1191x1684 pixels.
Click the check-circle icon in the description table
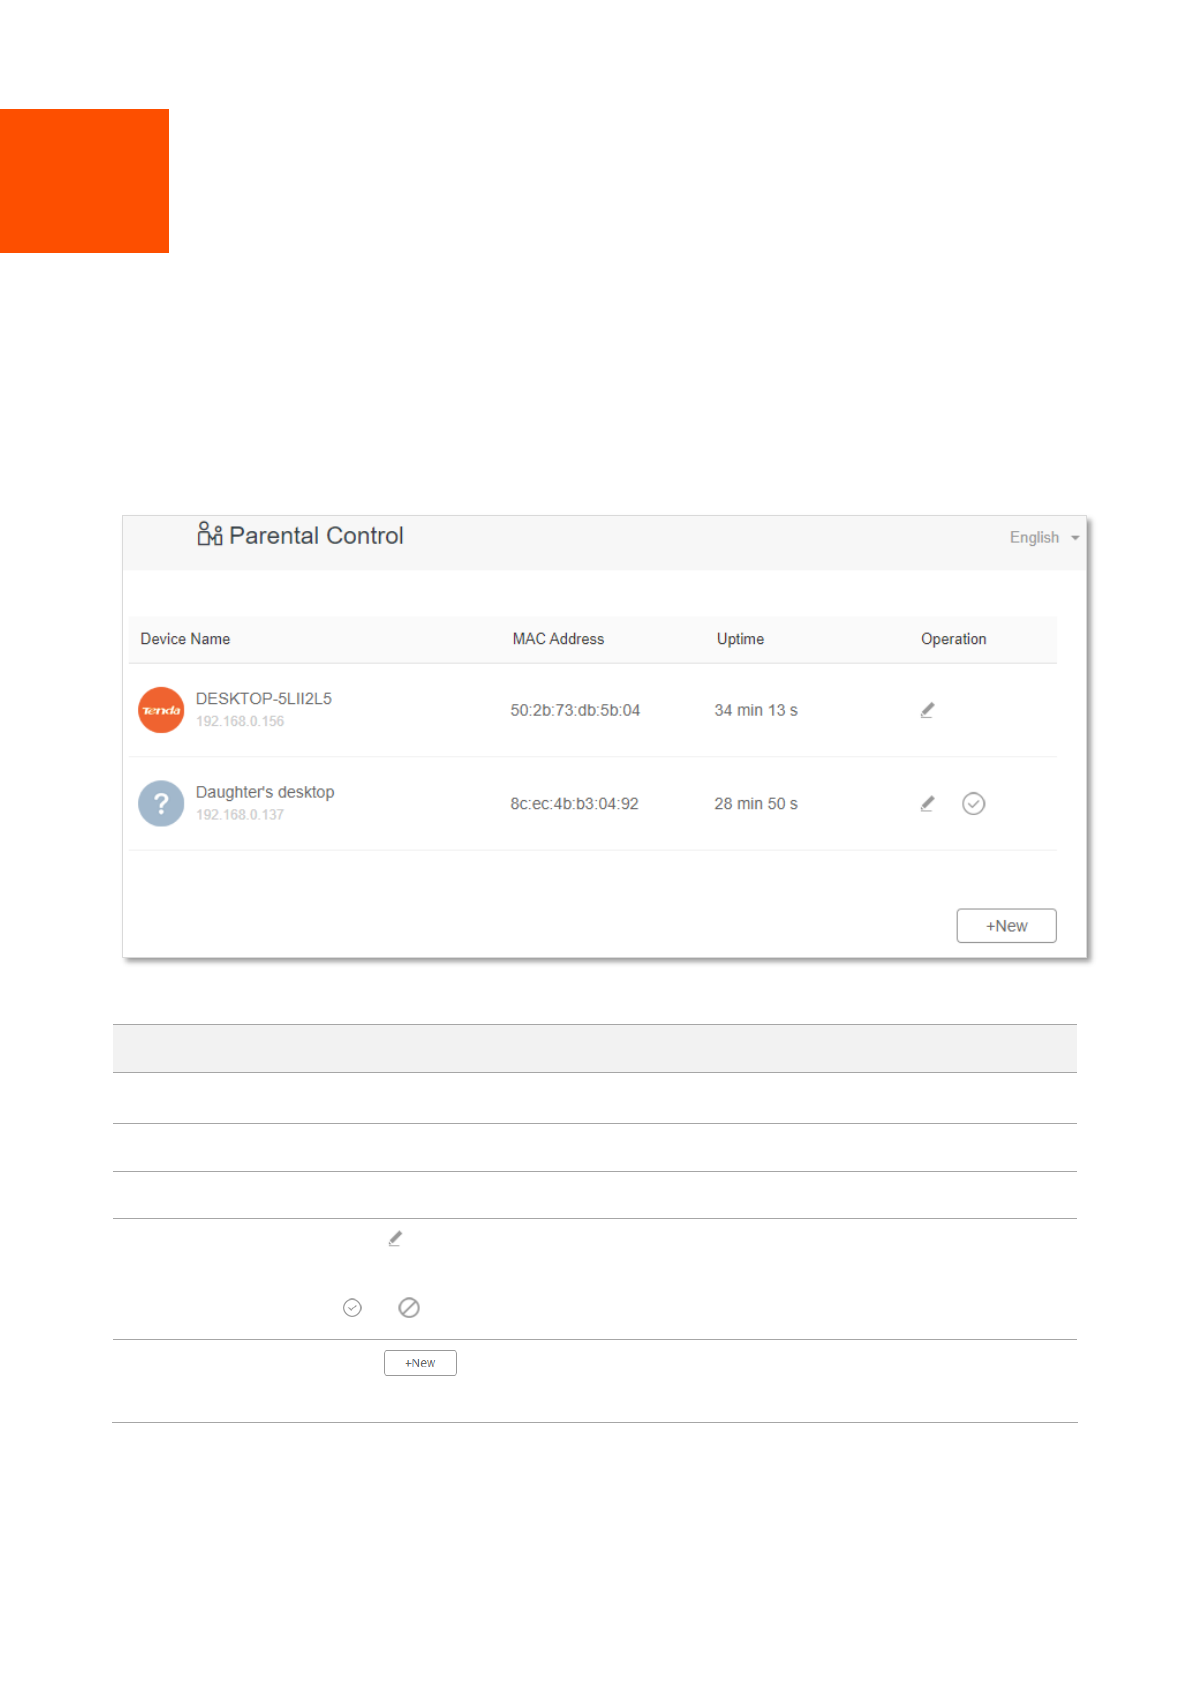point(352,1308)
